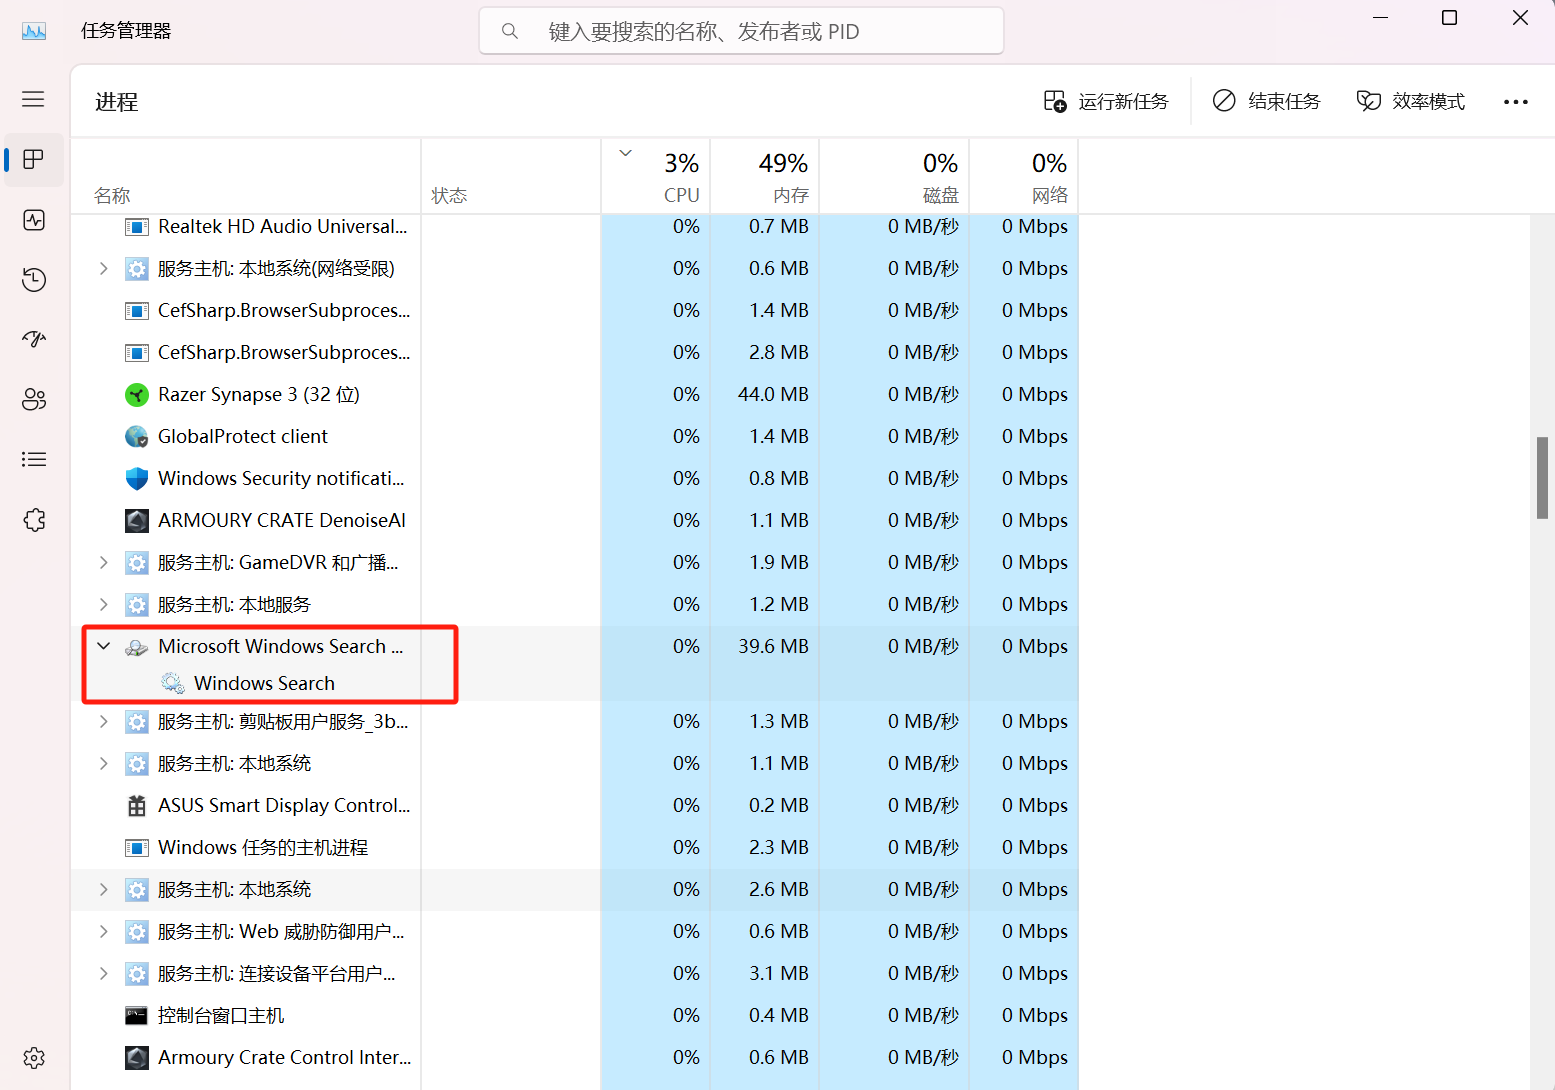The width and height of the screenshot is (1555, 1090).
Task: Click gear icon beside 服务主机: 本地系统(网络受限)
Action: coord(137,269)
